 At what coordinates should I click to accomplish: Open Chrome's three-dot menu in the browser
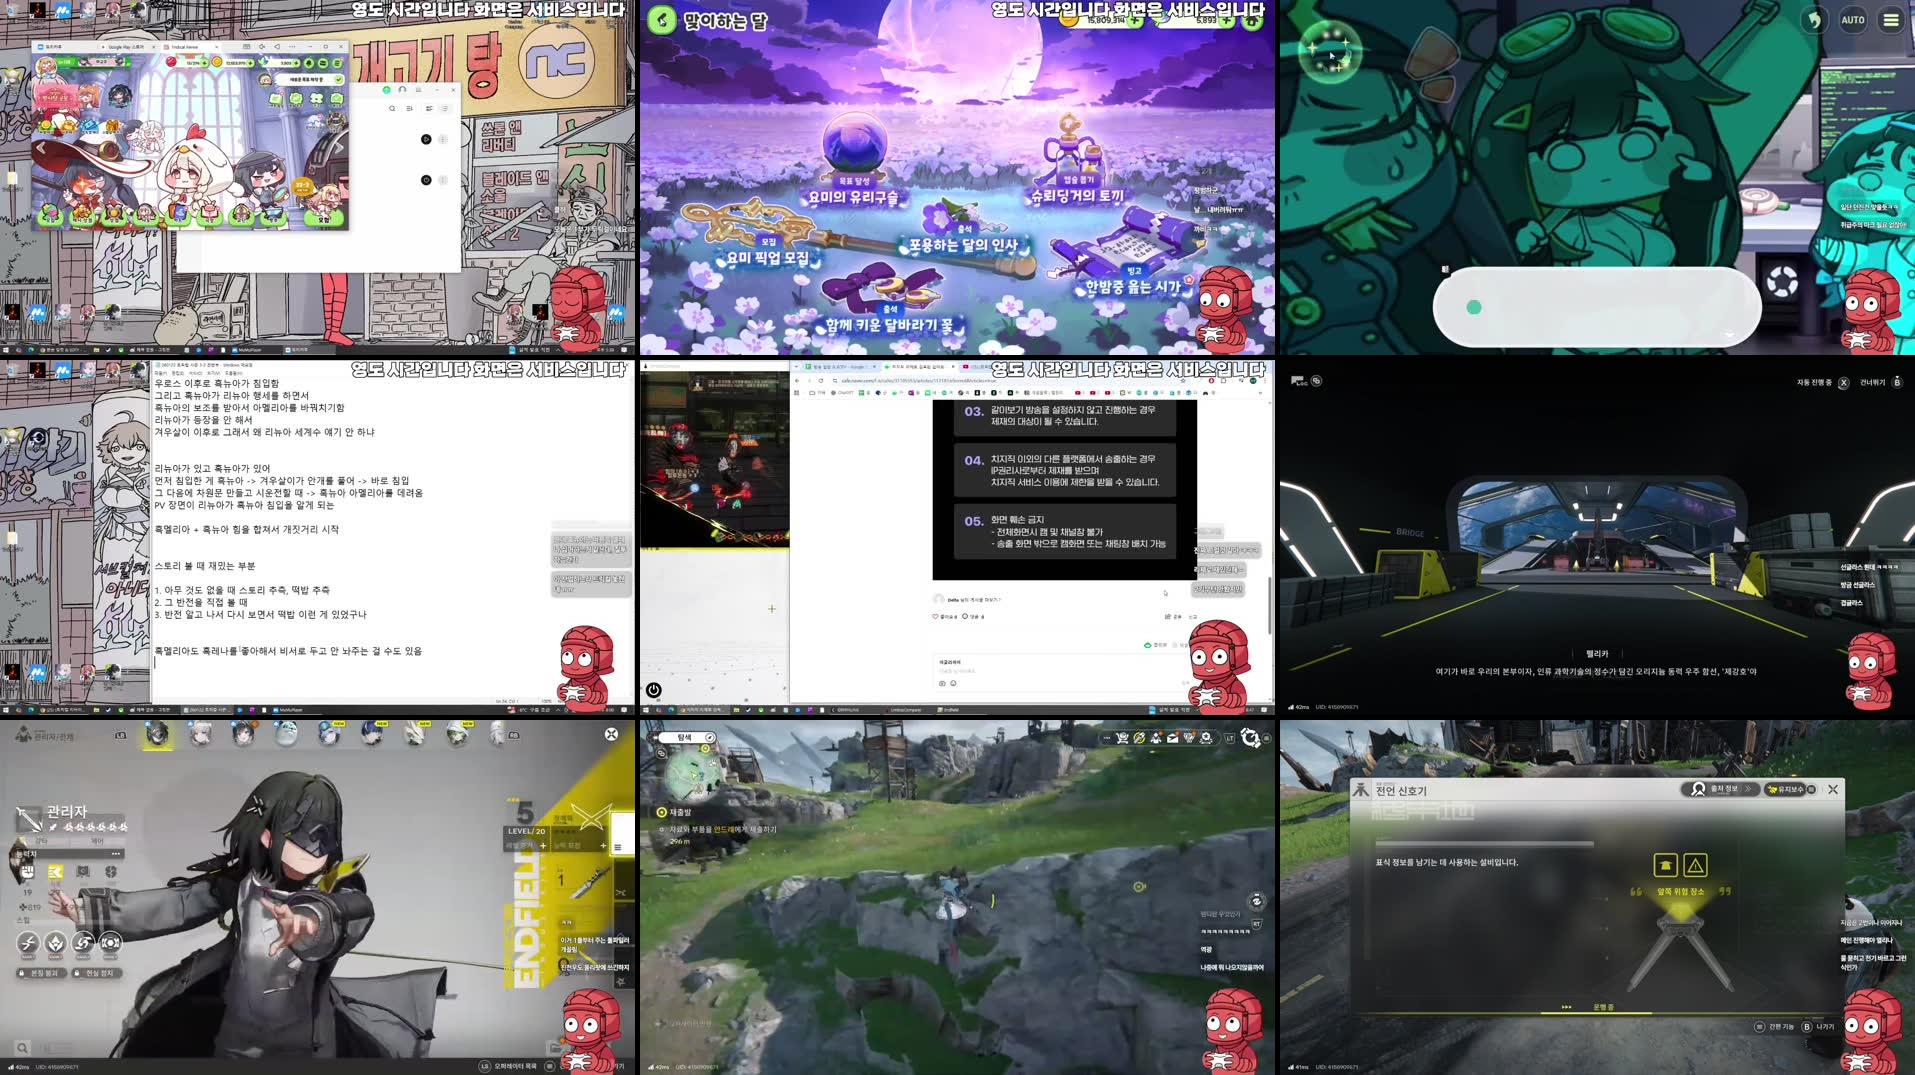pyautogui.click(x=1265, y=380)
